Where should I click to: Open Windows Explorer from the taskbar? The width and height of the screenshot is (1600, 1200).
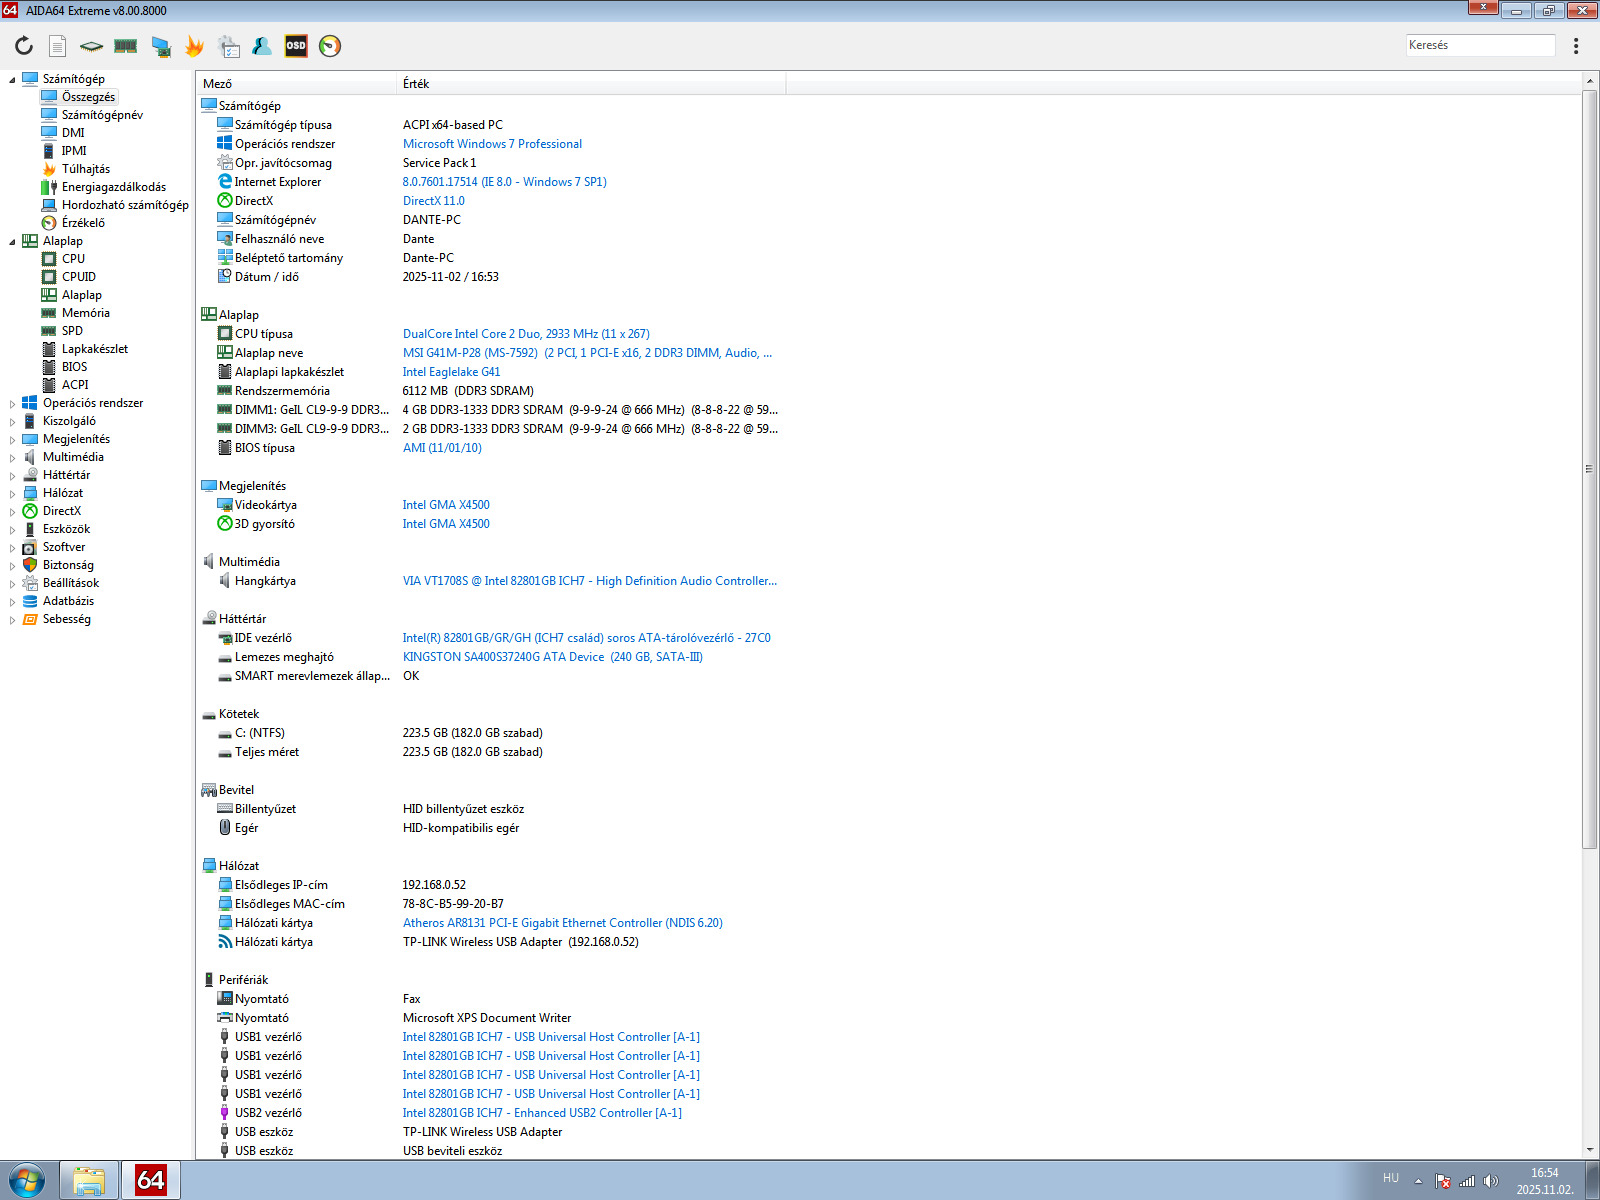[89, 1180]
